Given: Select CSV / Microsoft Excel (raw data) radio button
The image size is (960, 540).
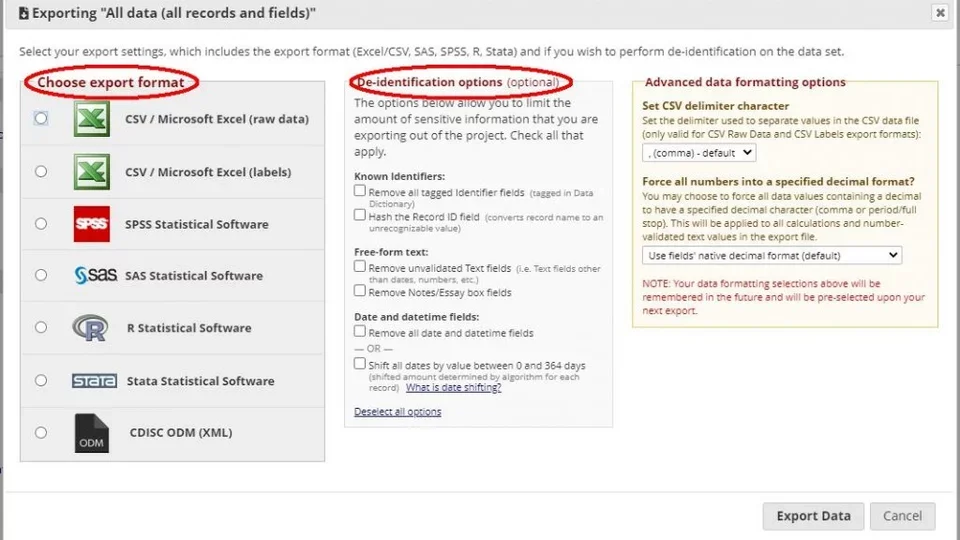Looking at the screenshot, I should point(41,119).
